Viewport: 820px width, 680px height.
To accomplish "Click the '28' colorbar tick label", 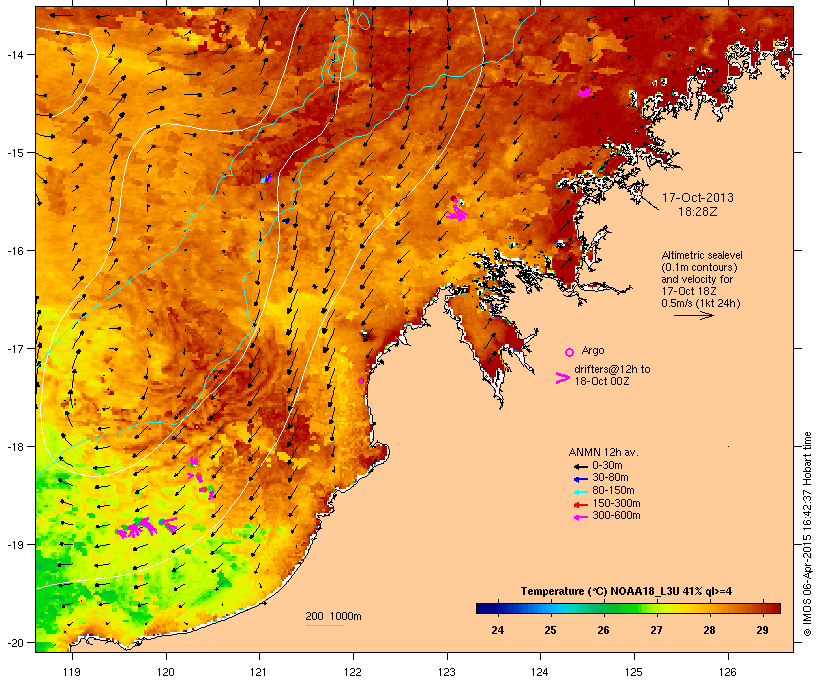I will click(x=709, y=630).
